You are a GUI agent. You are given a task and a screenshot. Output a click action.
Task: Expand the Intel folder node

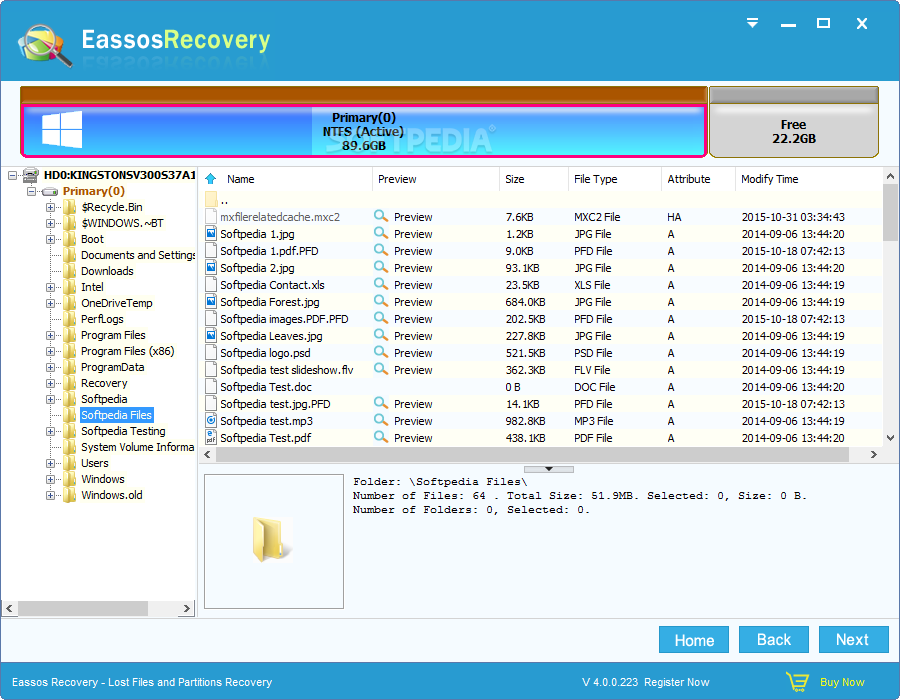click(x=51, y=287)
